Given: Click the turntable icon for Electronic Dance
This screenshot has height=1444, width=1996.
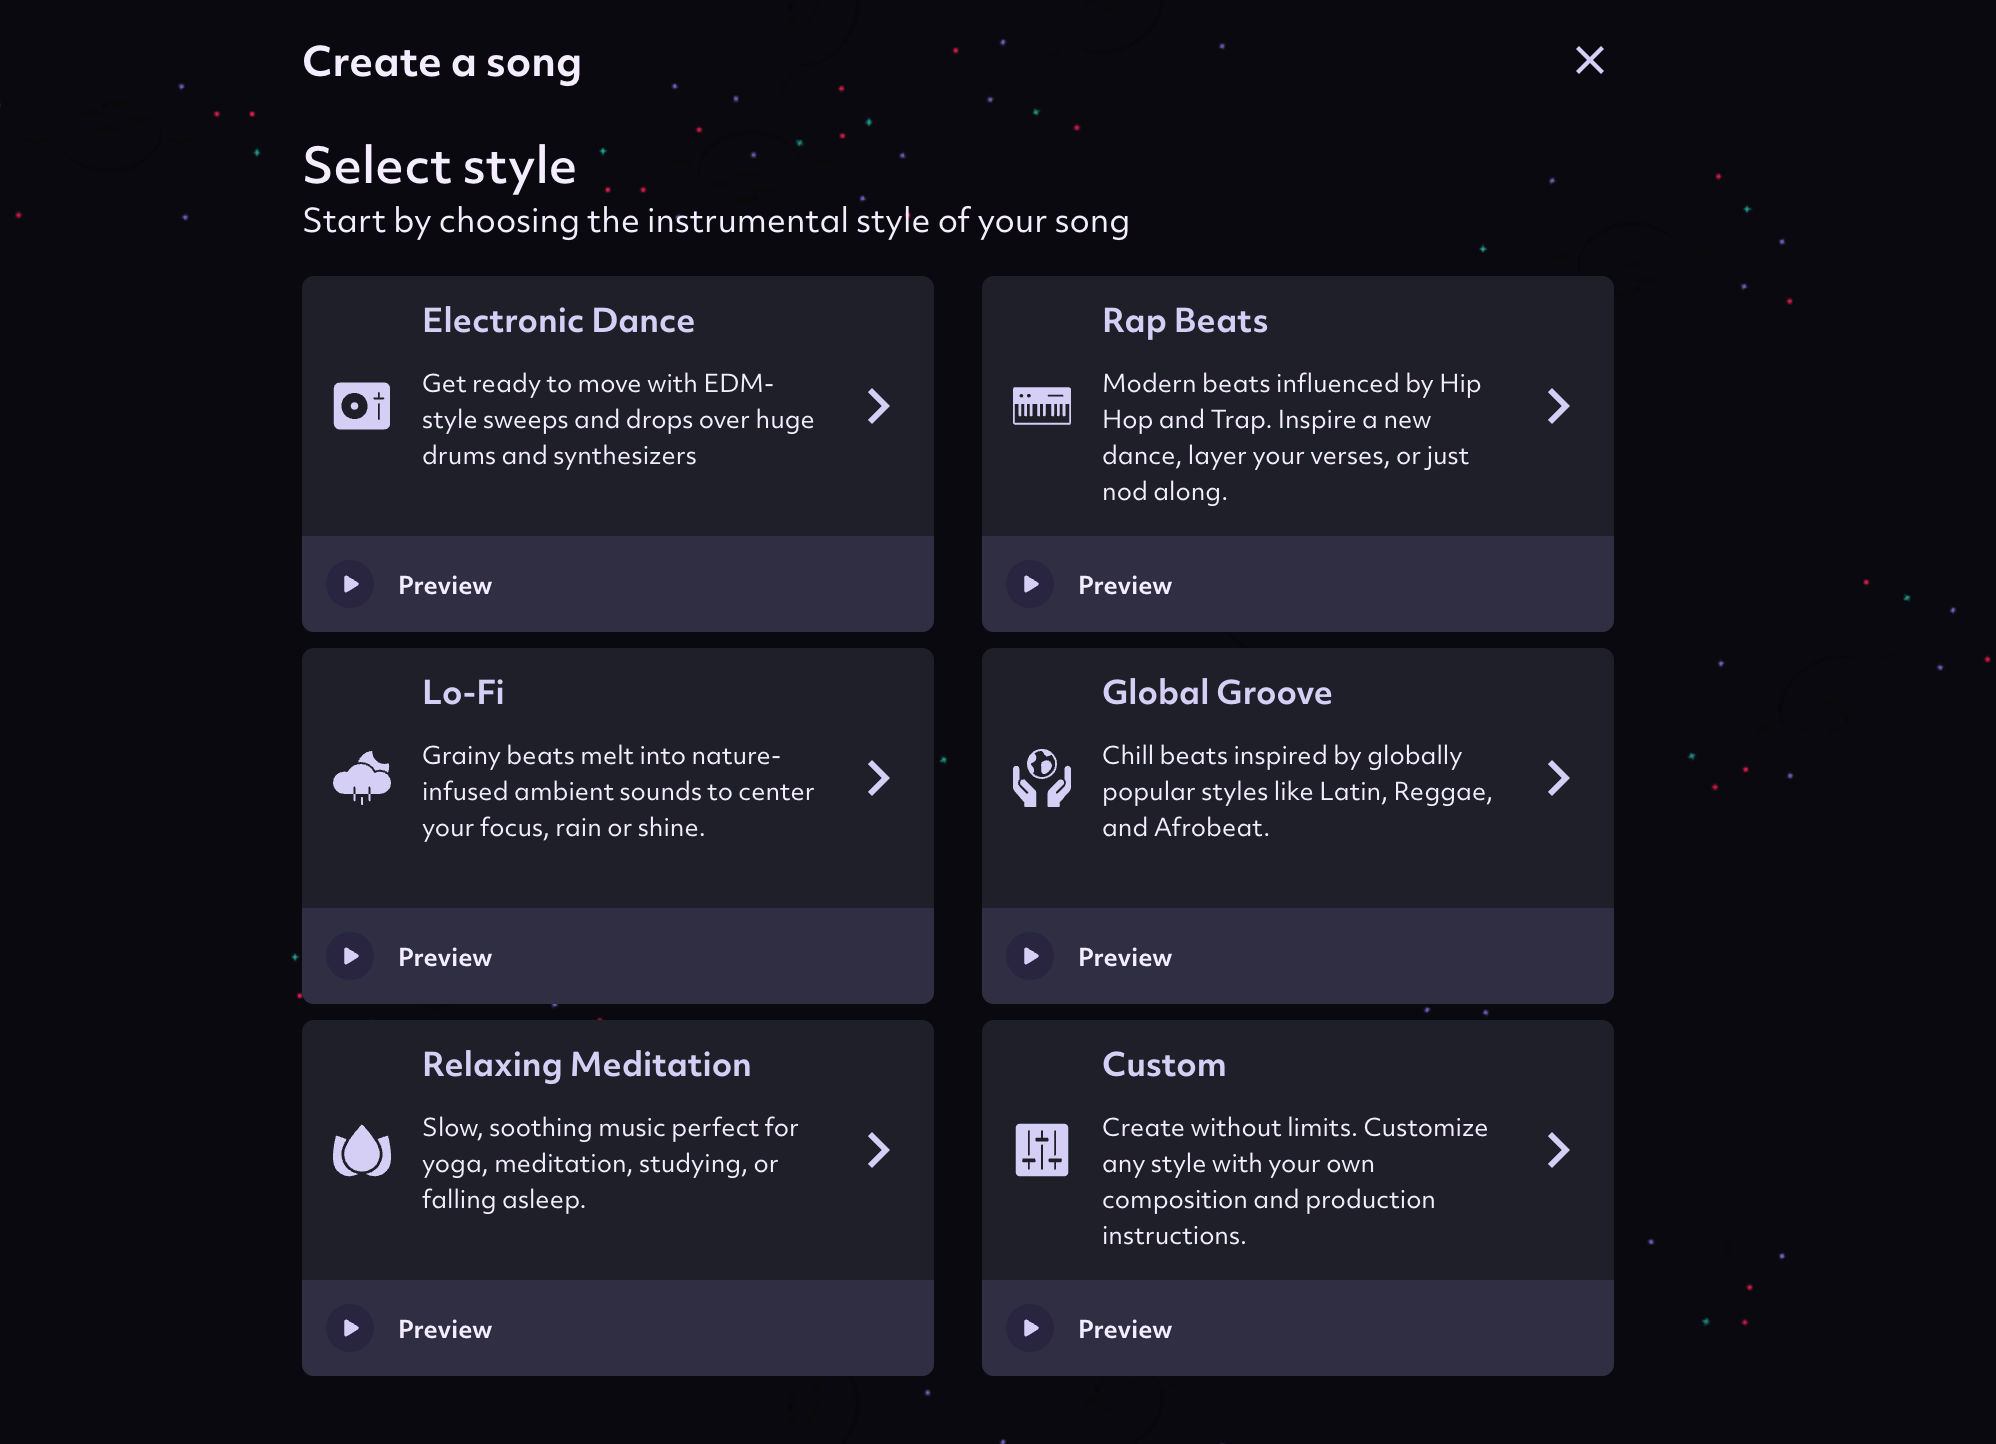Looking at the screenshot, I should click(x=361, y=406).
